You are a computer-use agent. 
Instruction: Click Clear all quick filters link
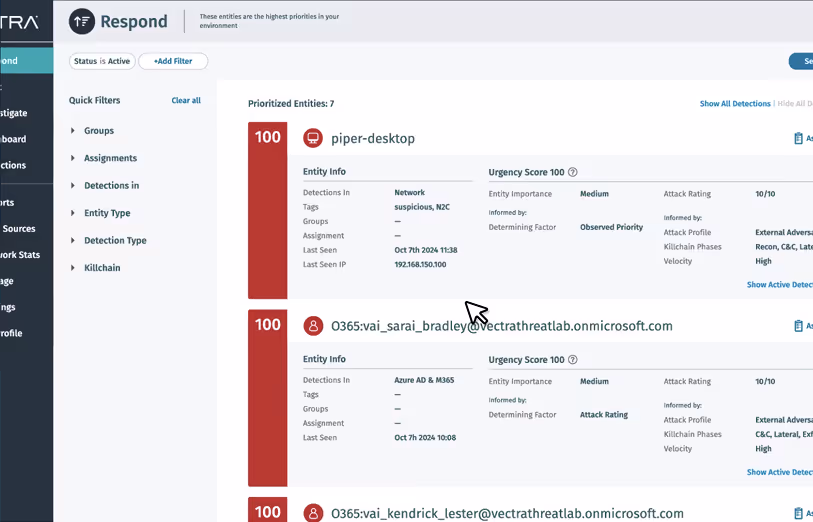(x=186, y=101)
